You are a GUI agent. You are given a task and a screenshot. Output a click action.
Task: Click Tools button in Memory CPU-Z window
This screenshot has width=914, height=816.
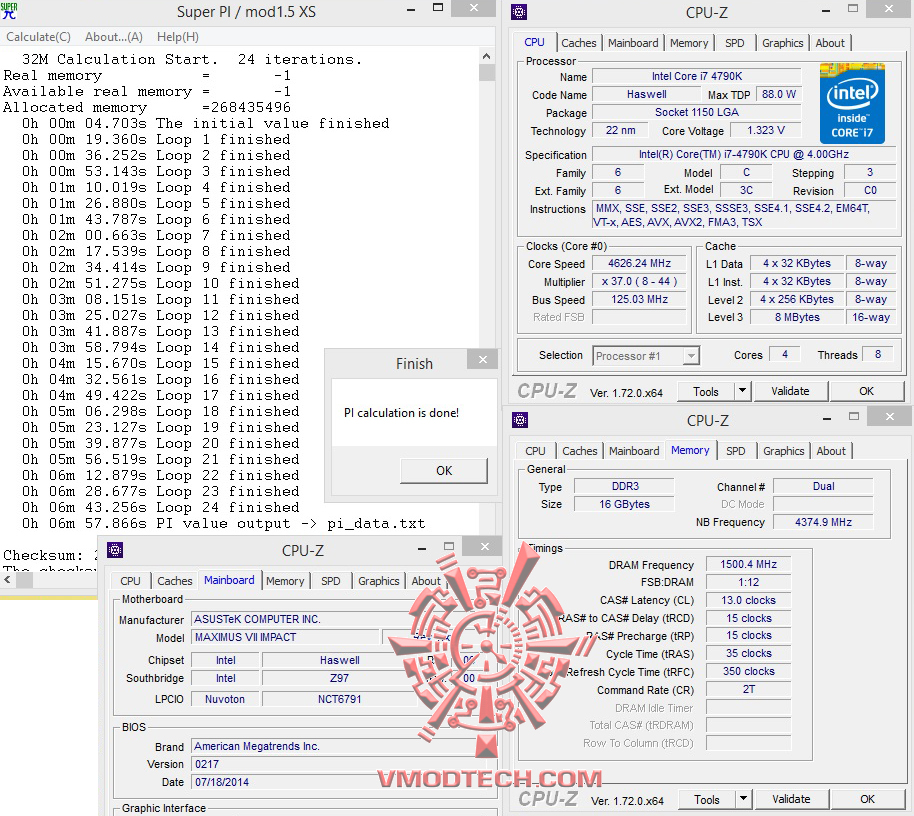tap(706, 800)
